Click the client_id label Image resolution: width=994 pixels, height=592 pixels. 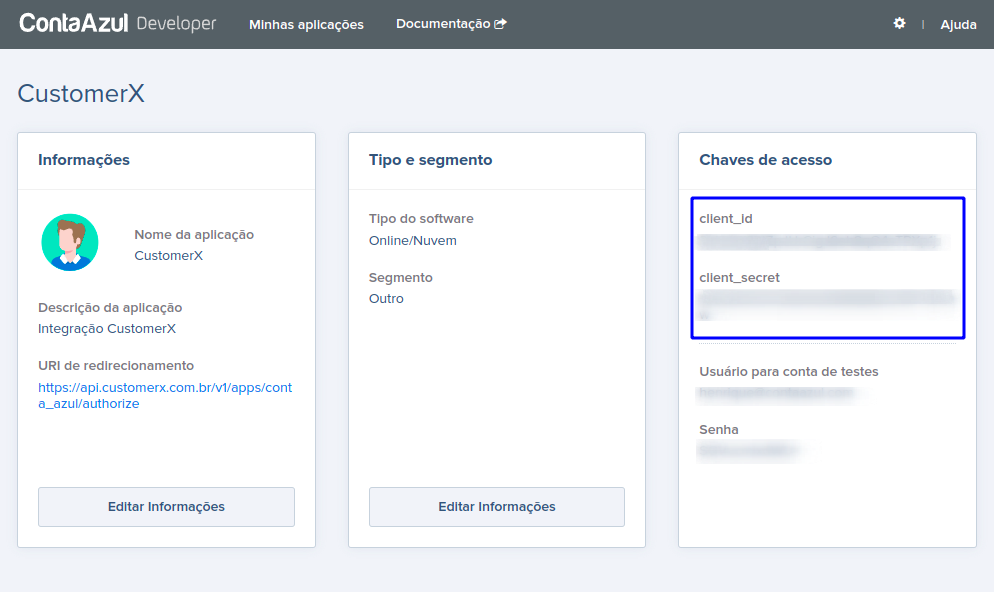click(x=726, y=219)
